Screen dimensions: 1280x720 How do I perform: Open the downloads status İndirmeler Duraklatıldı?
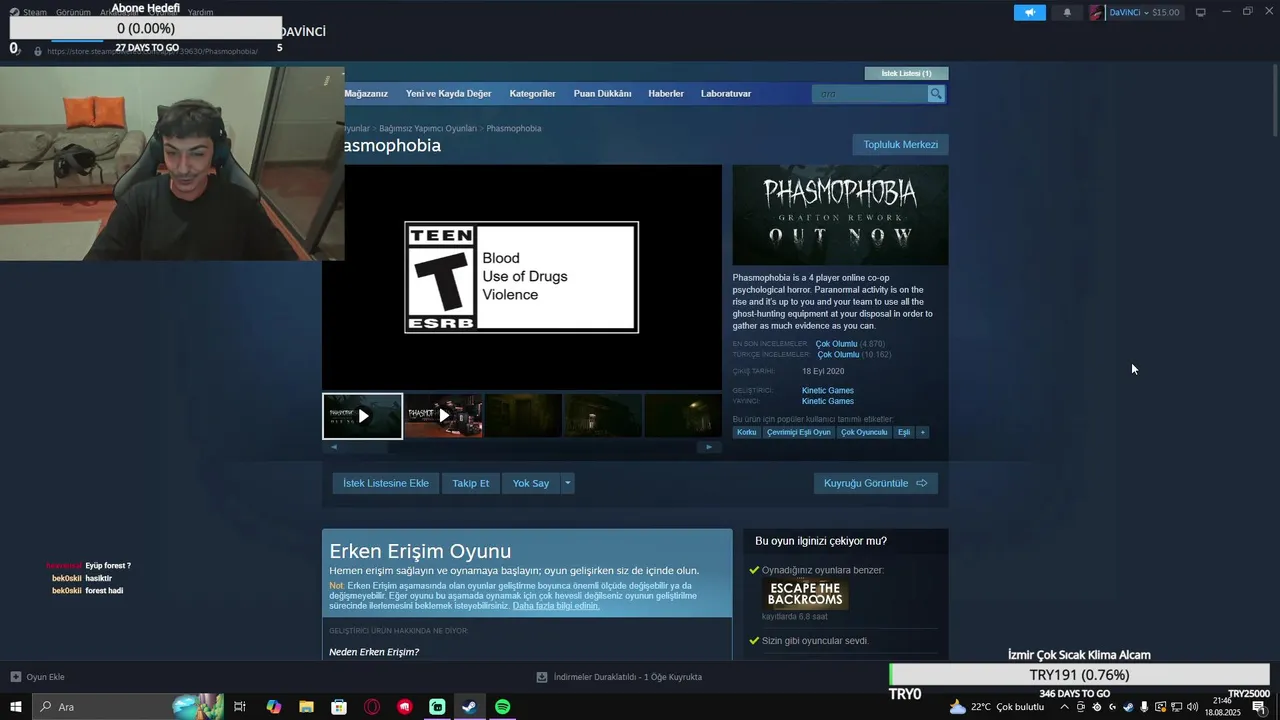[x=620, y=677]
